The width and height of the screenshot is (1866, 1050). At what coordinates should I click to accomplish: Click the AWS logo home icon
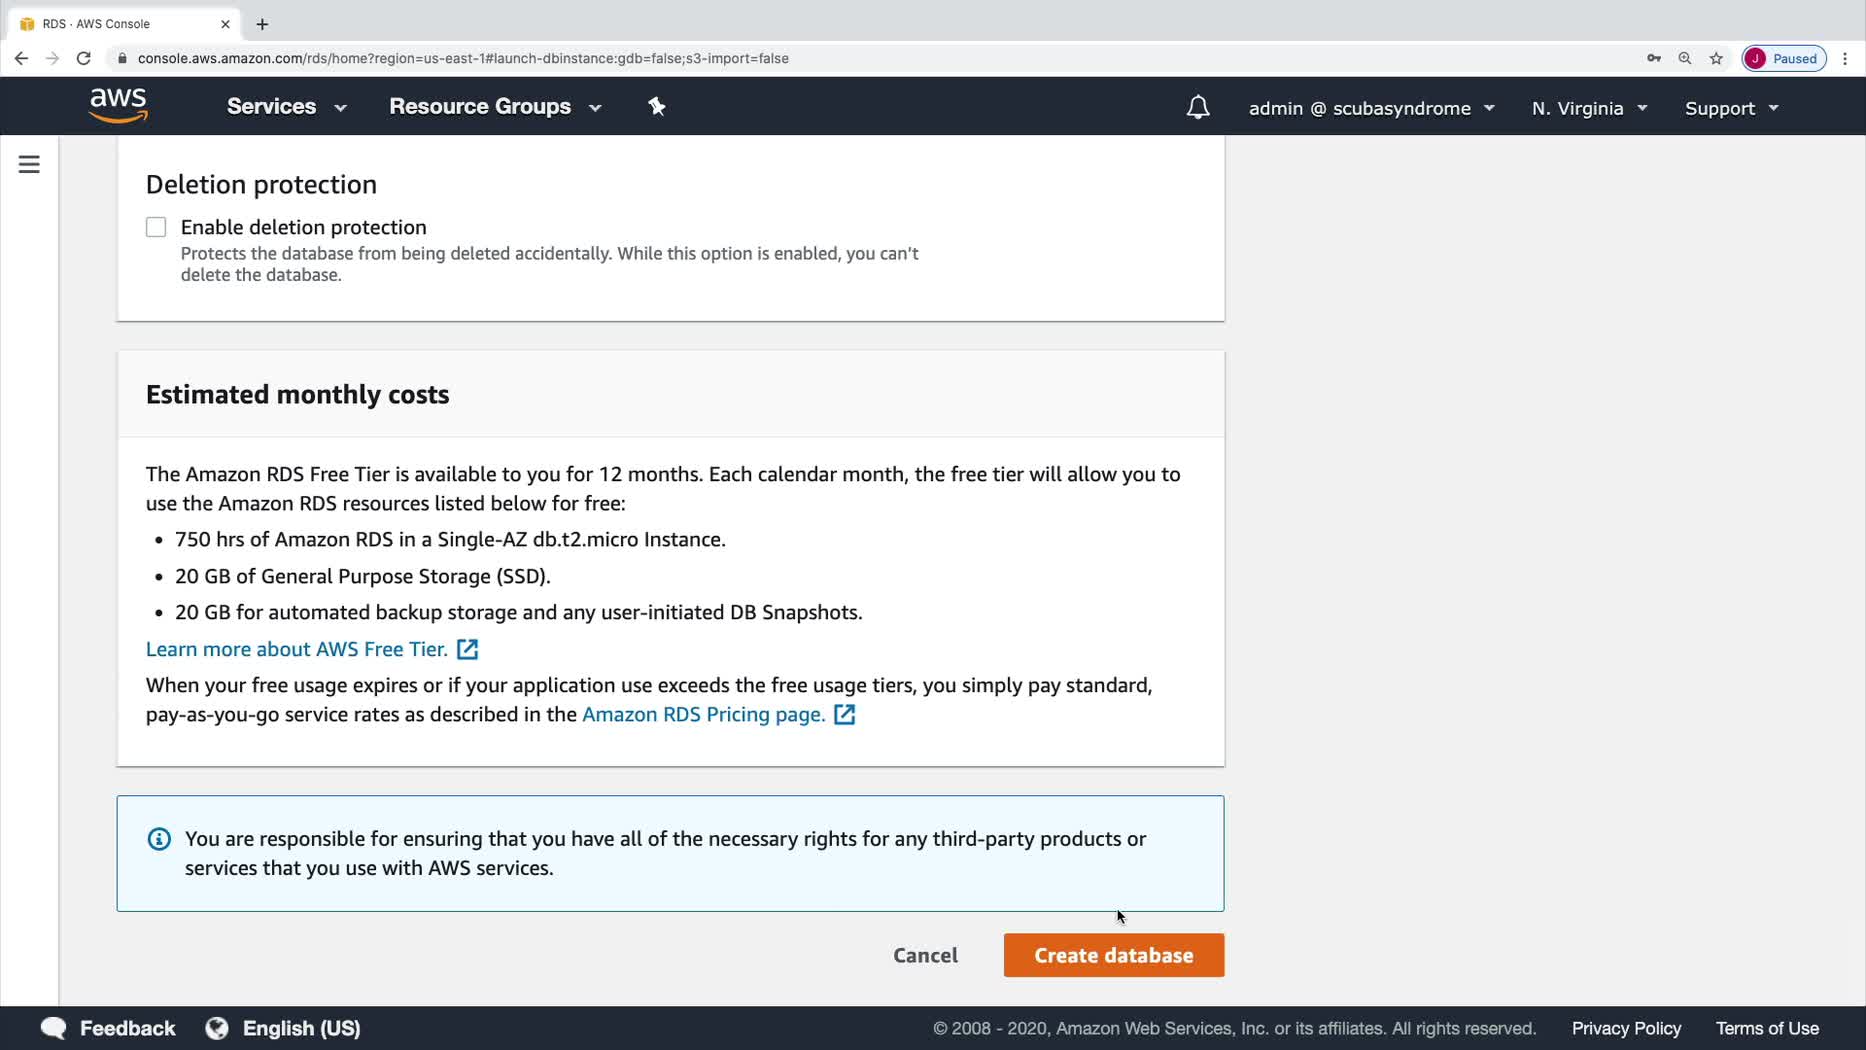[118, 105]
